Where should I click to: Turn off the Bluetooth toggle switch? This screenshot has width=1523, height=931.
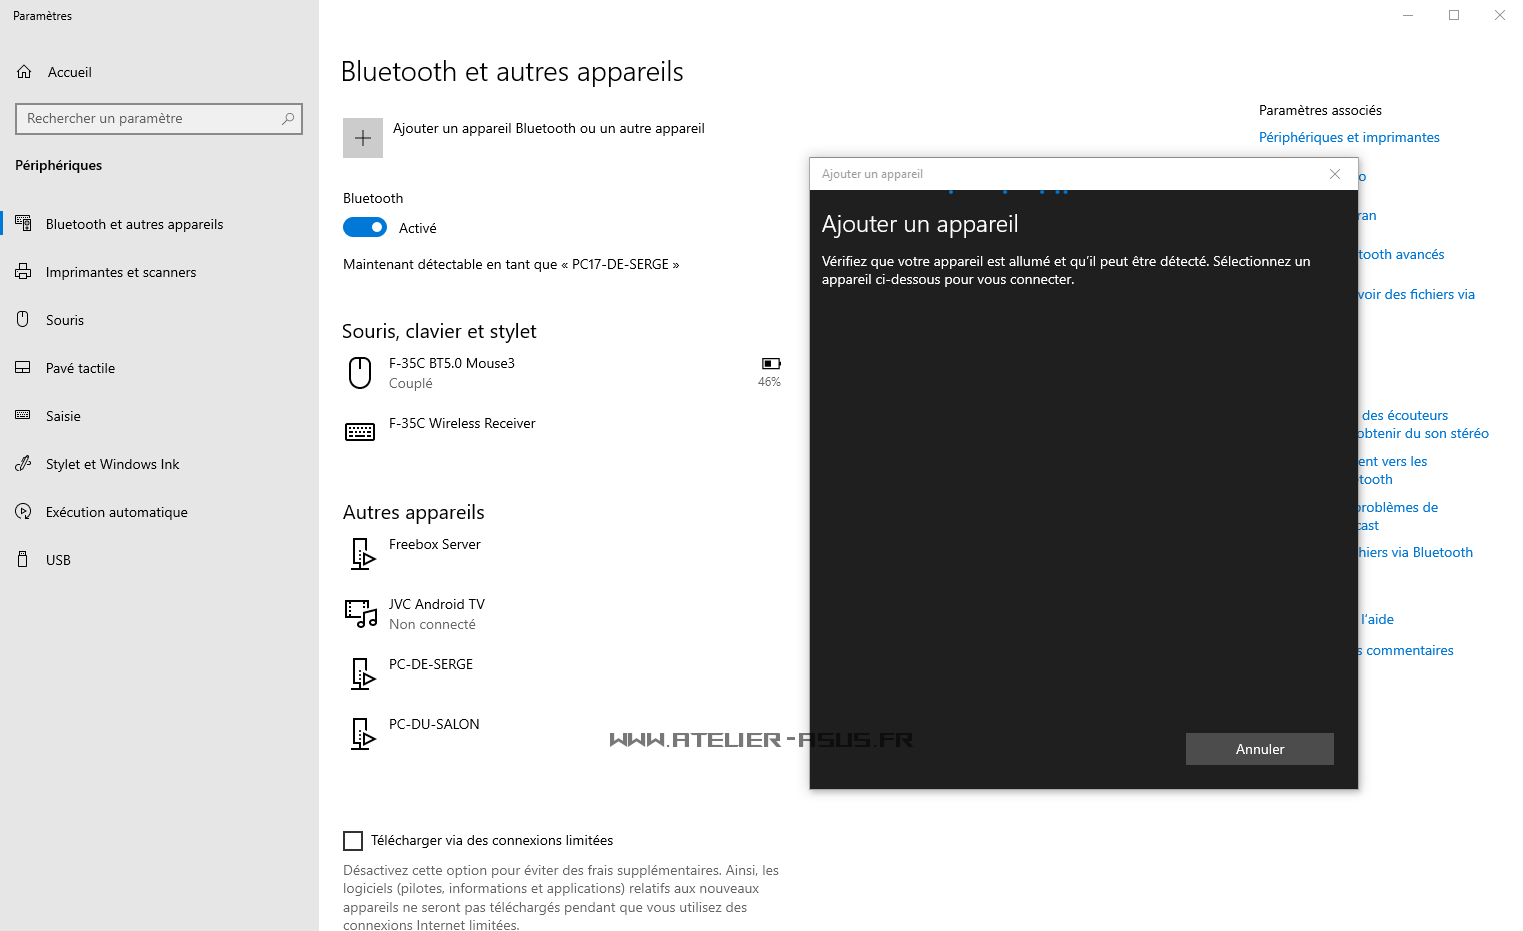(365, 228)
